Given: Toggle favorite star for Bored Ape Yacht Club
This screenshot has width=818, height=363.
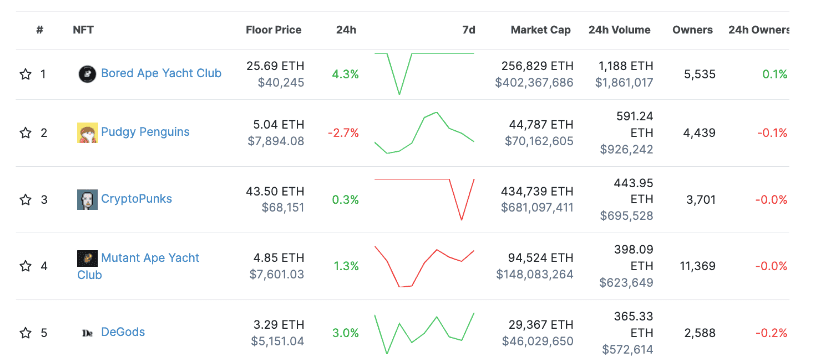Looking at the screenshot, I should [x=26, y=74].
